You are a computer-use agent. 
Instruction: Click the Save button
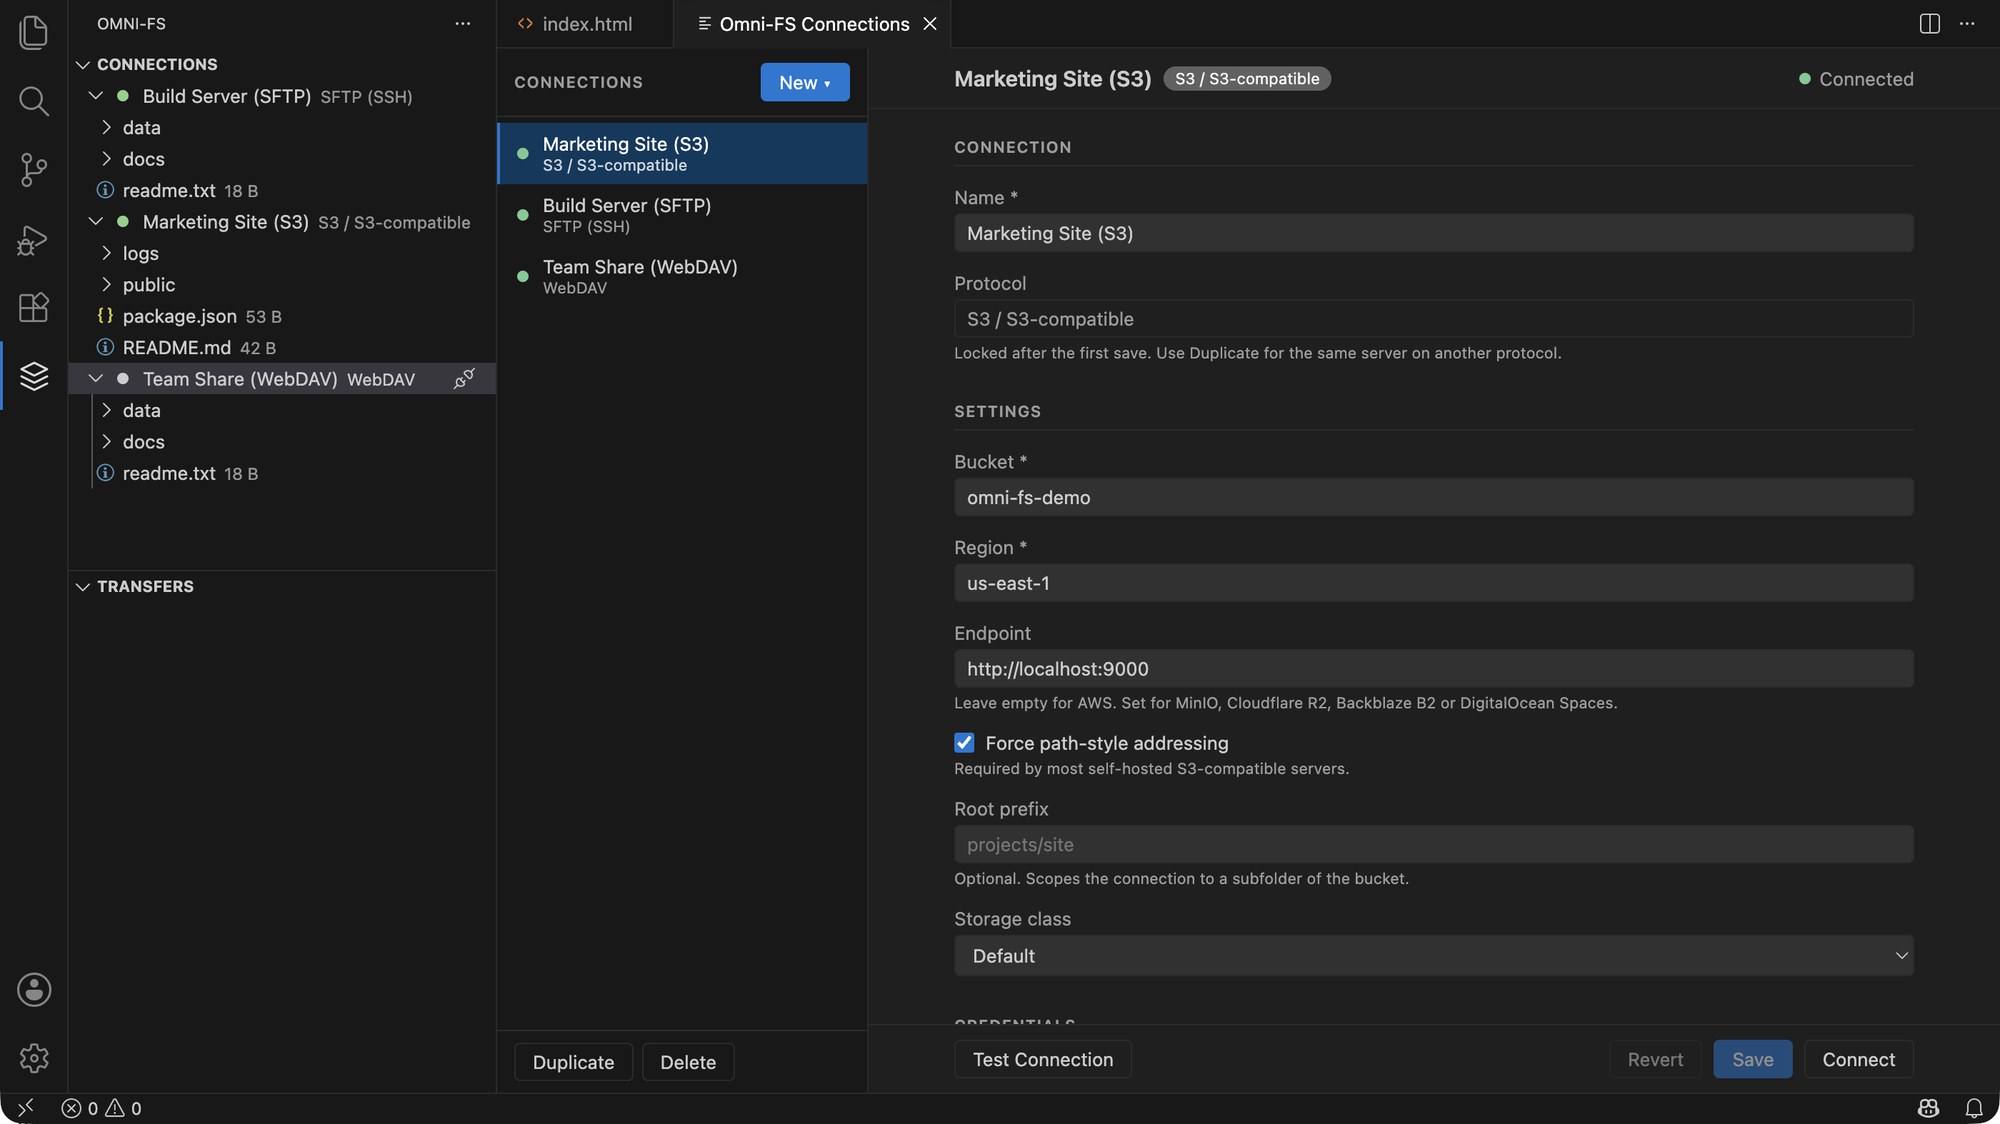1752,1059
